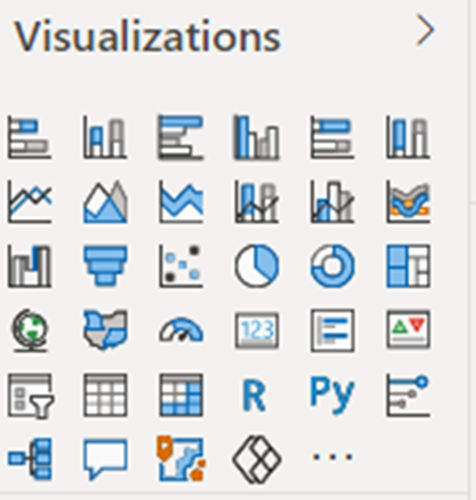Insert a Matrix visual
This screenshot has width=476, height=500.
(x=181, y=395)
